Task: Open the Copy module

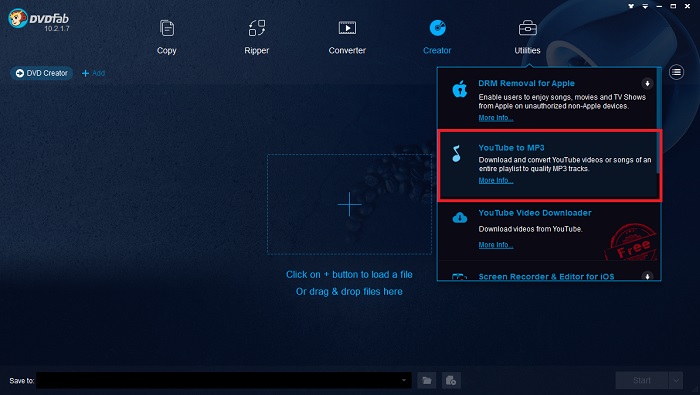Action: pos(167,37)
